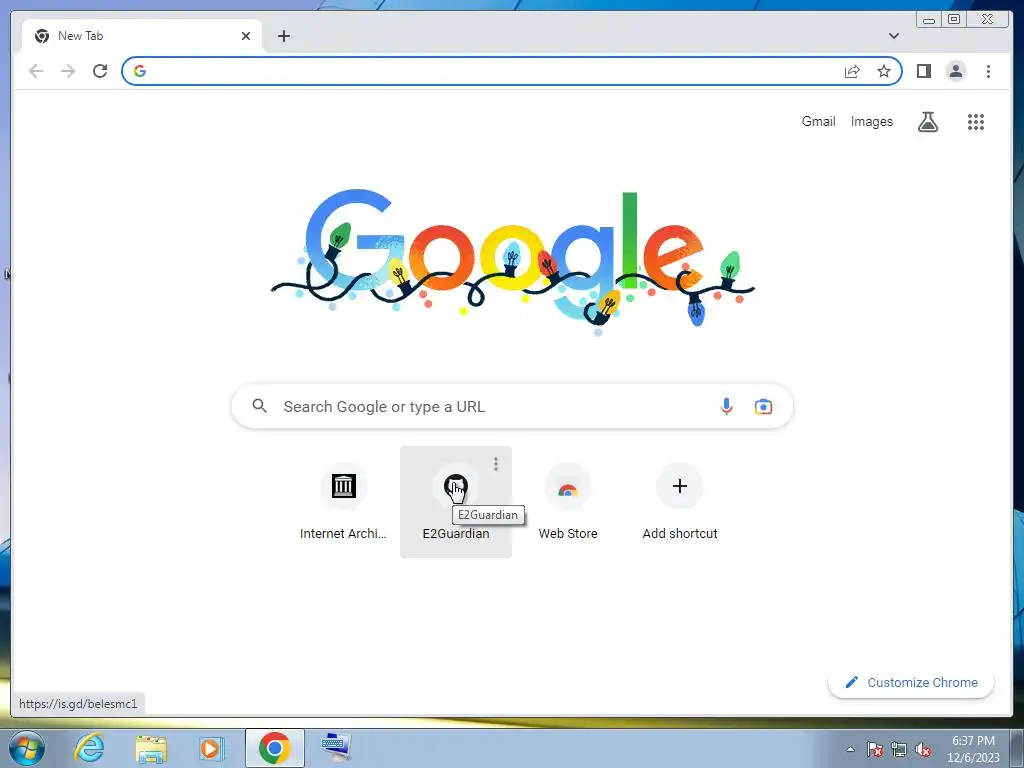Open E2Guardian shortcut tile
This screenshot has height=768, width=1024.
(x=456, y=502)
